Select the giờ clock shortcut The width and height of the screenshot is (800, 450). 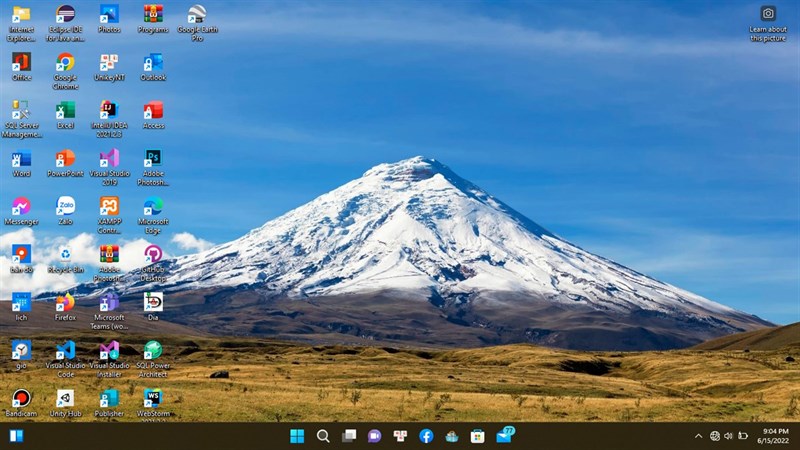tap(21, 355)
